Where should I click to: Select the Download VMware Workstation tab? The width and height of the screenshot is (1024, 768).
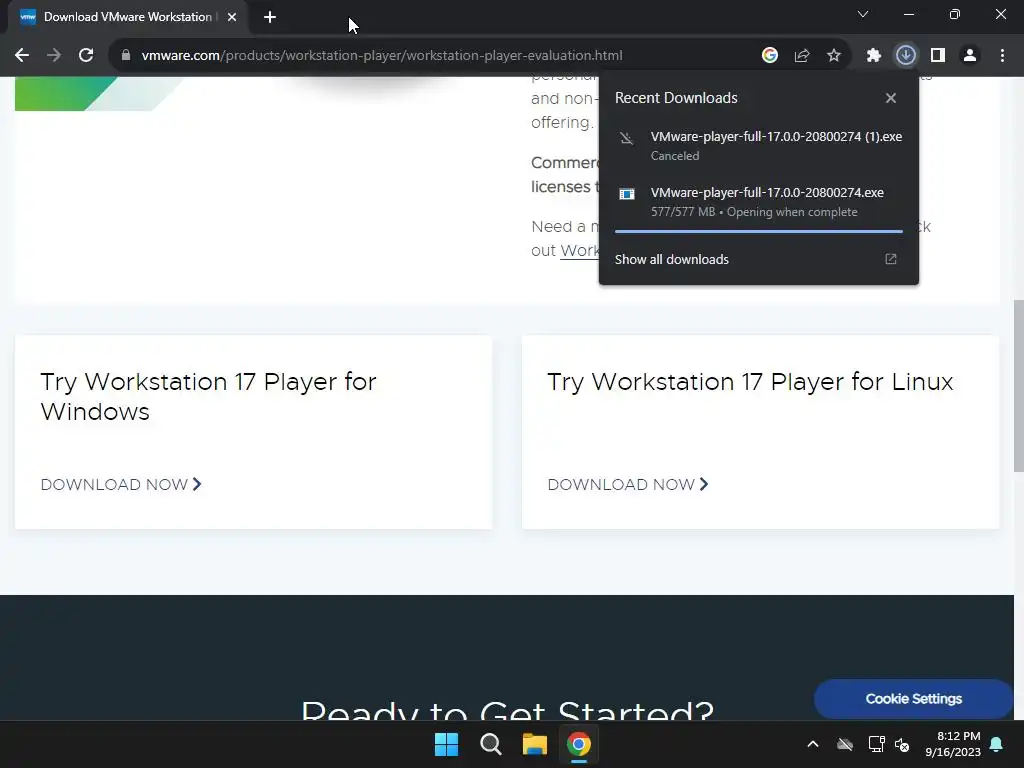tap(127, 17)
